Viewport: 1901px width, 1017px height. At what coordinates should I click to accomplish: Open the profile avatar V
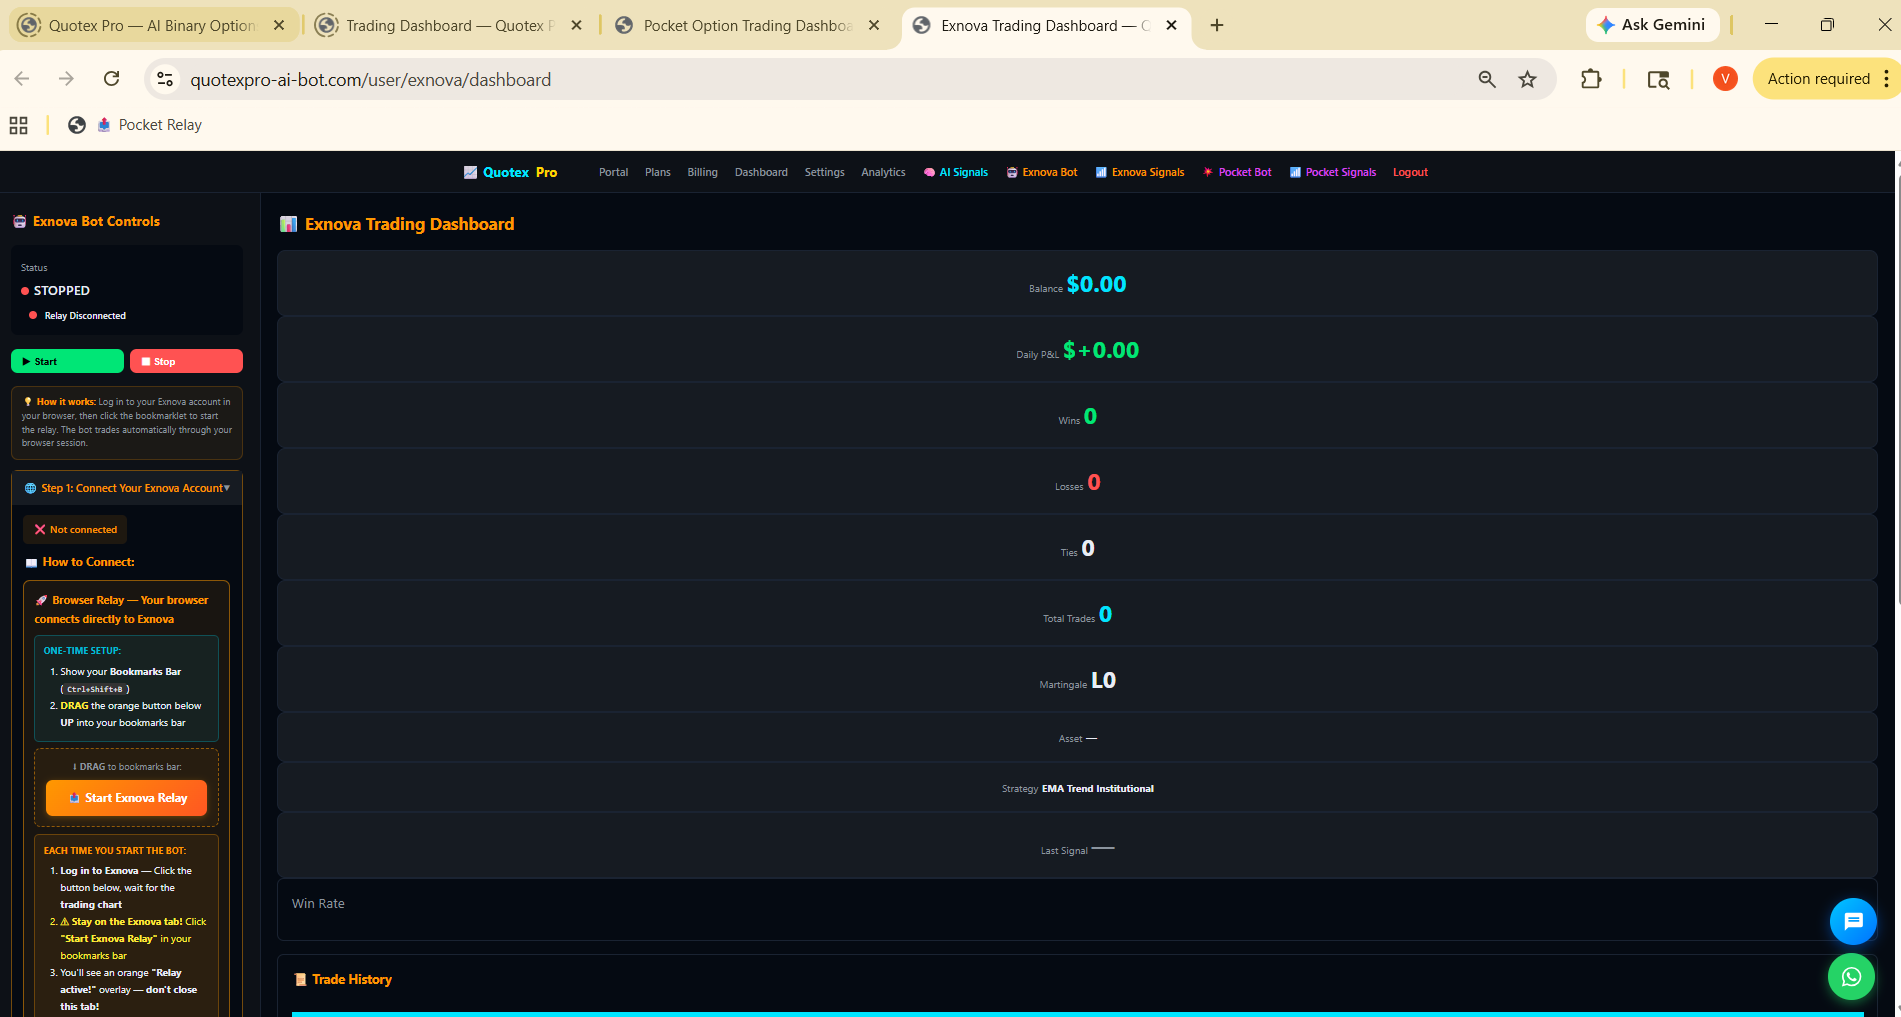click(1725, 79)
